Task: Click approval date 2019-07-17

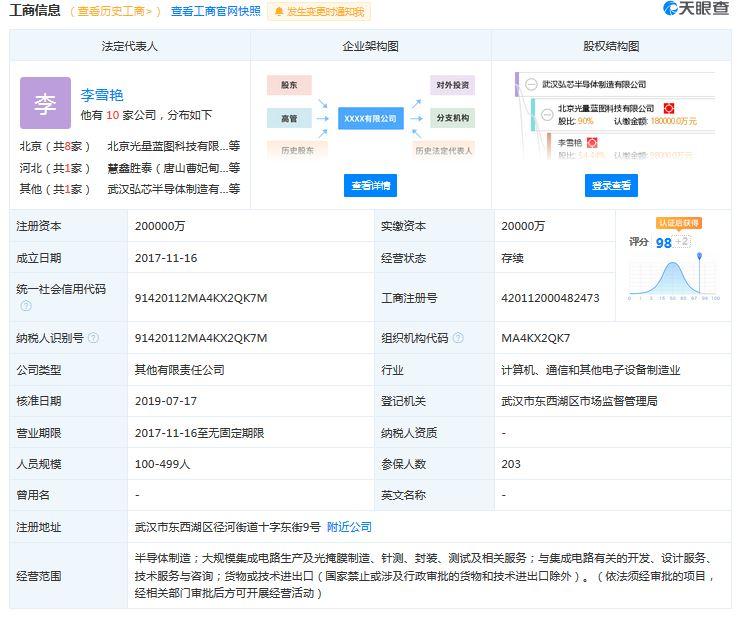Action: coord(166,401)
